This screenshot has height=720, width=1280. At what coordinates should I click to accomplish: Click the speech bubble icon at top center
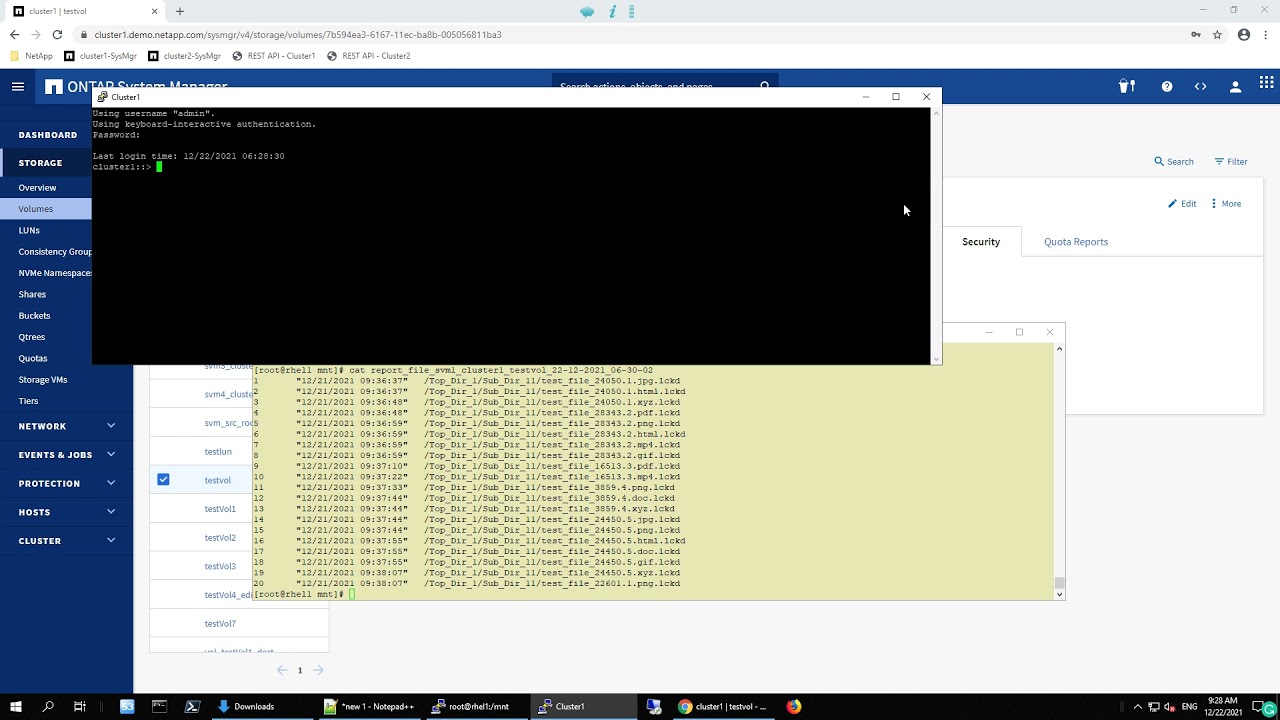click(587, 11)
